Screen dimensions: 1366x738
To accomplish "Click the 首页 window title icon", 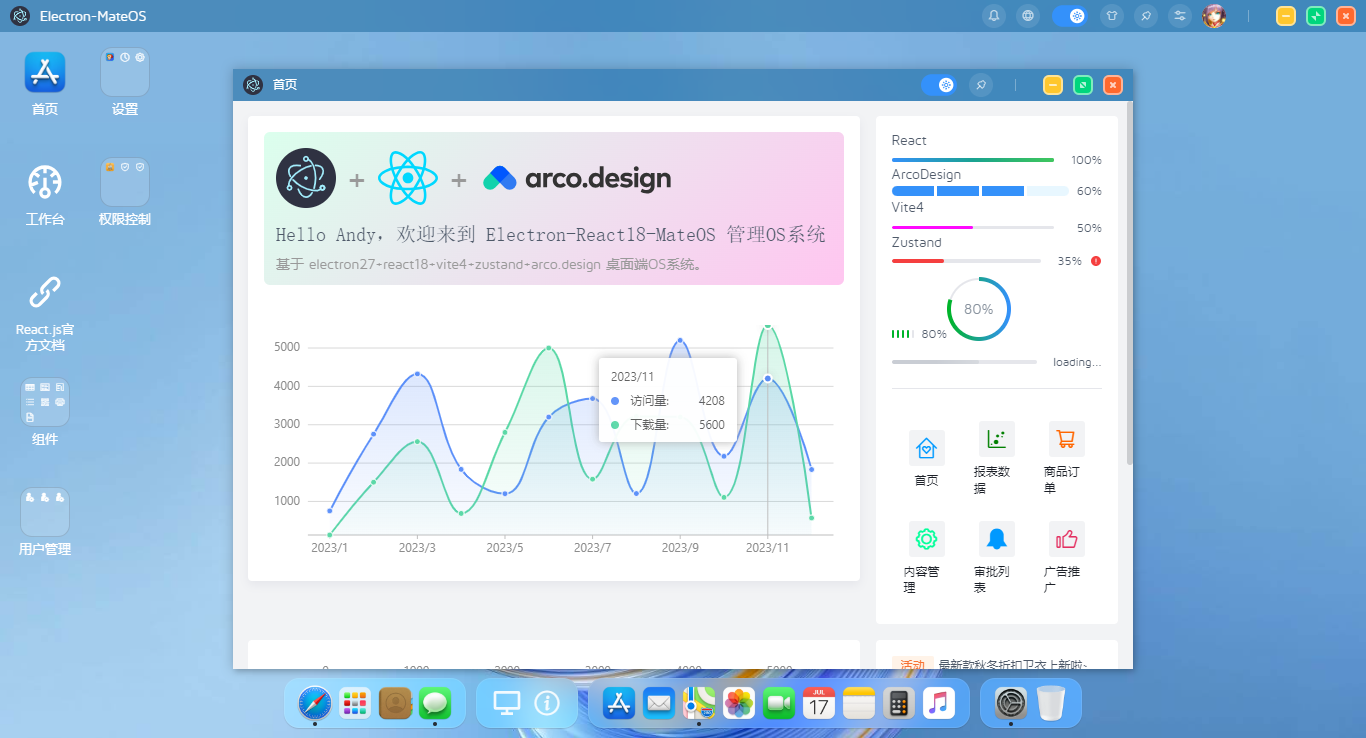I will click(x=253, y=85).
